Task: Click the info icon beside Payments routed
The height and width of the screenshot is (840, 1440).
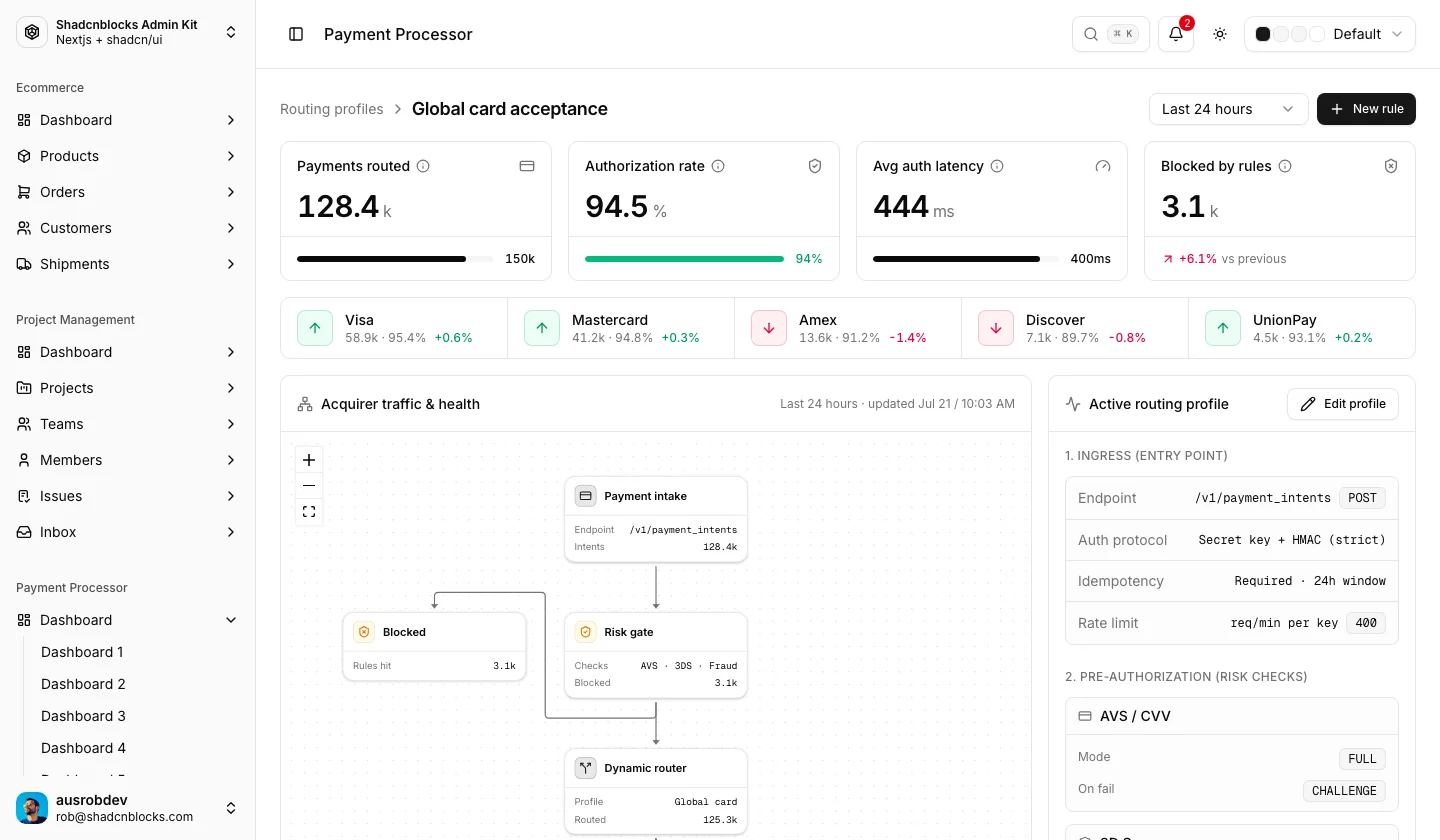Action: click(423, 166)
